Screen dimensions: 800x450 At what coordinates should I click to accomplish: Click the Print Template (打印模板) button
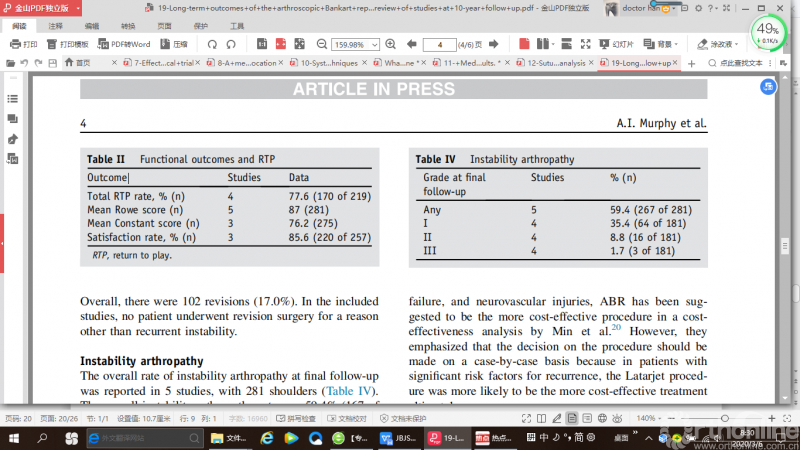68,45
